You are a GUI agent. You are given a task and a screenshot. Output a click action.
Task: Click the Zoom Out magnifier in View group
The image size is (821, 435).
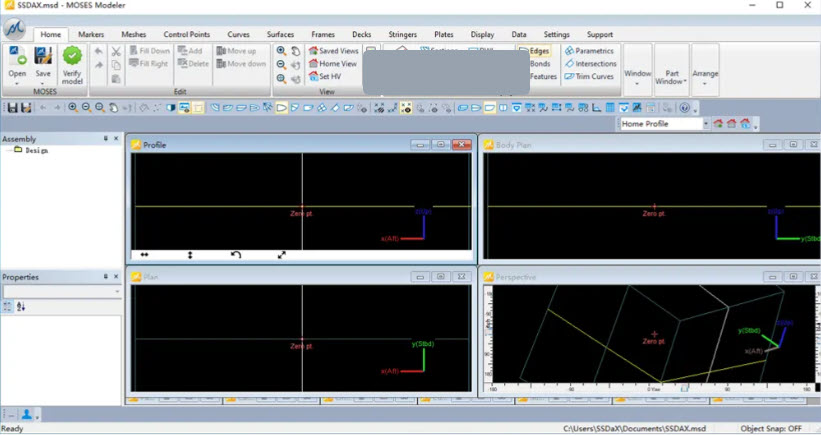coord(281,64)
